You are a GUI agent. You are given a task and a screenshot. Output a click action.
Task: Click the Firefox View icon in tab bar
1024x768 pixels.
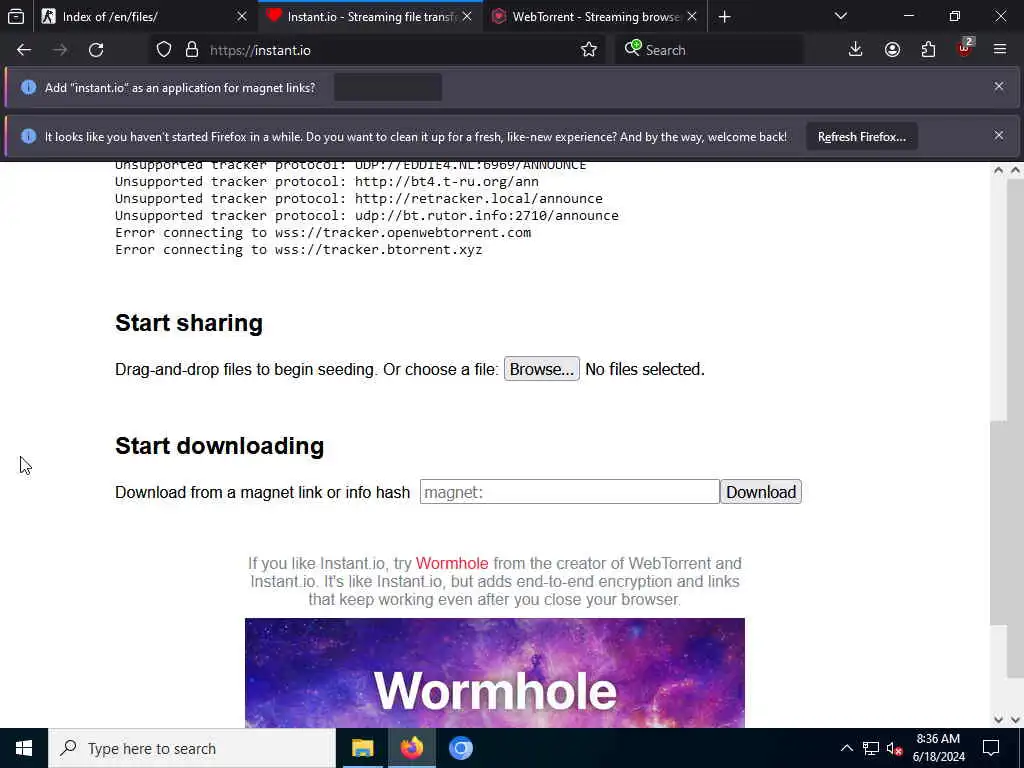(16, 17)
